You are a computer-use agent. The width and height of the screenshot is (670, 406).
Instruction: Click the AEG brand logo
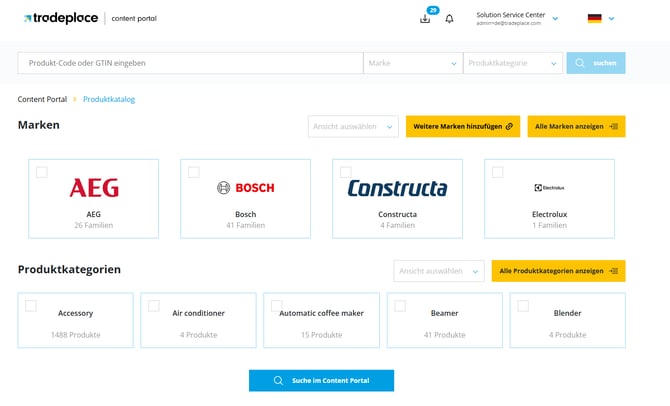point(94,188)
